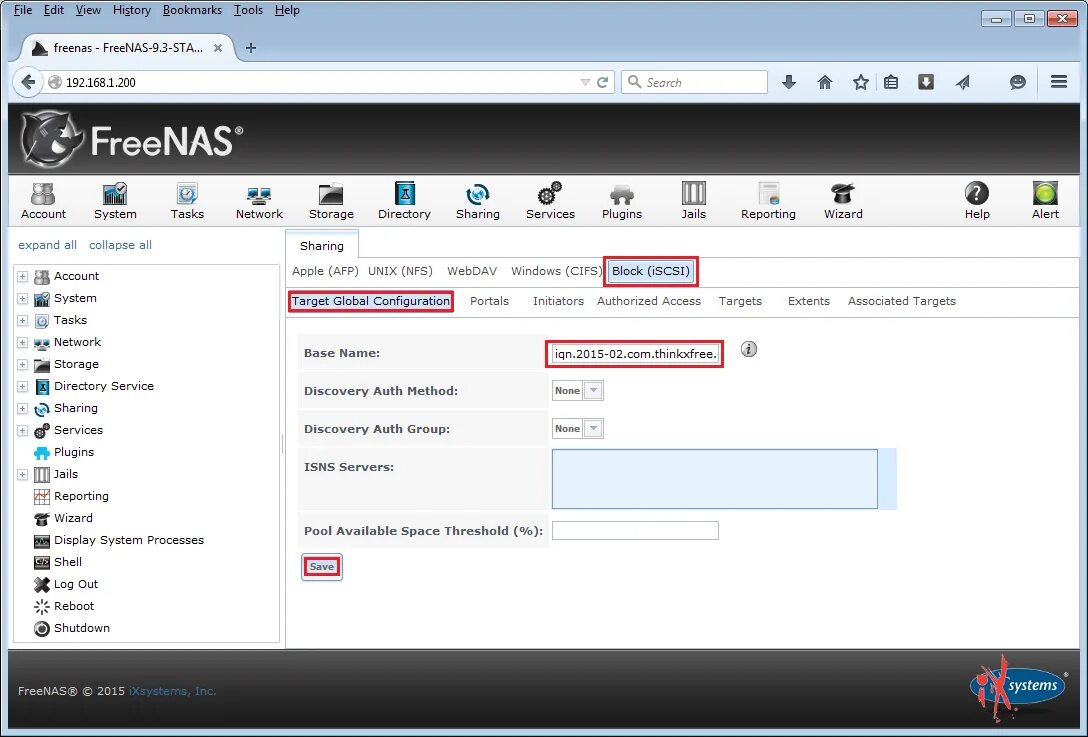Open the Tools menu

(x=248, y=10)
